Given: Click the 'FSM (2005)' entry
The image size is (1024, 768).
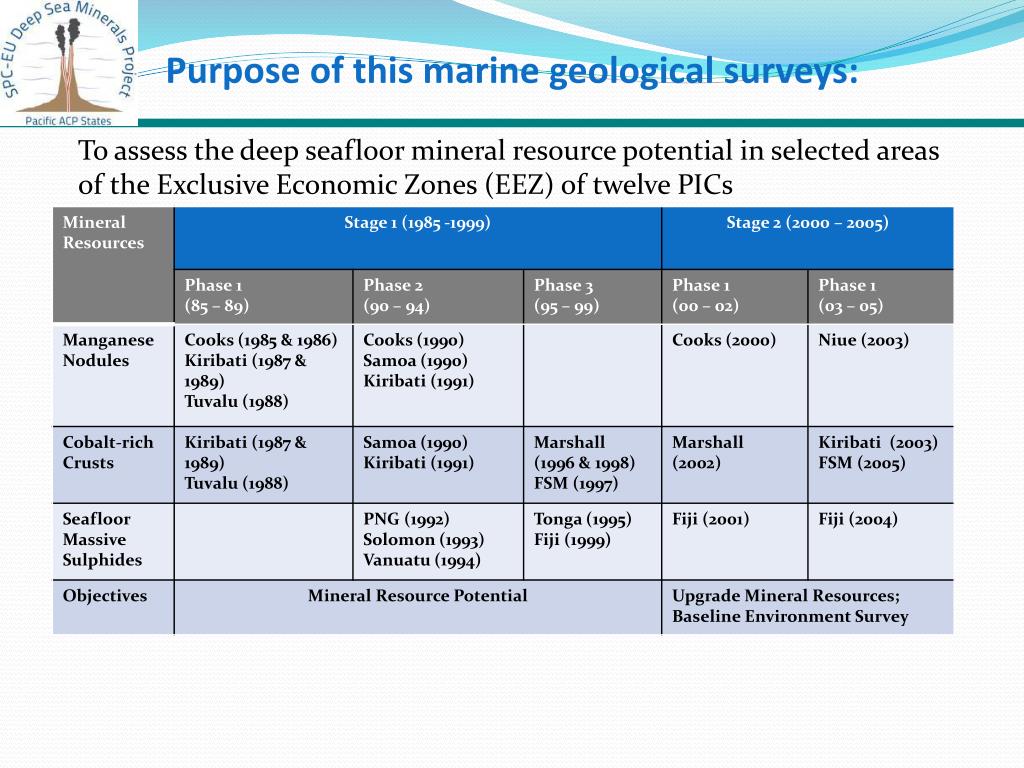Looking at the screenshot, I should (x=862, y=463).
